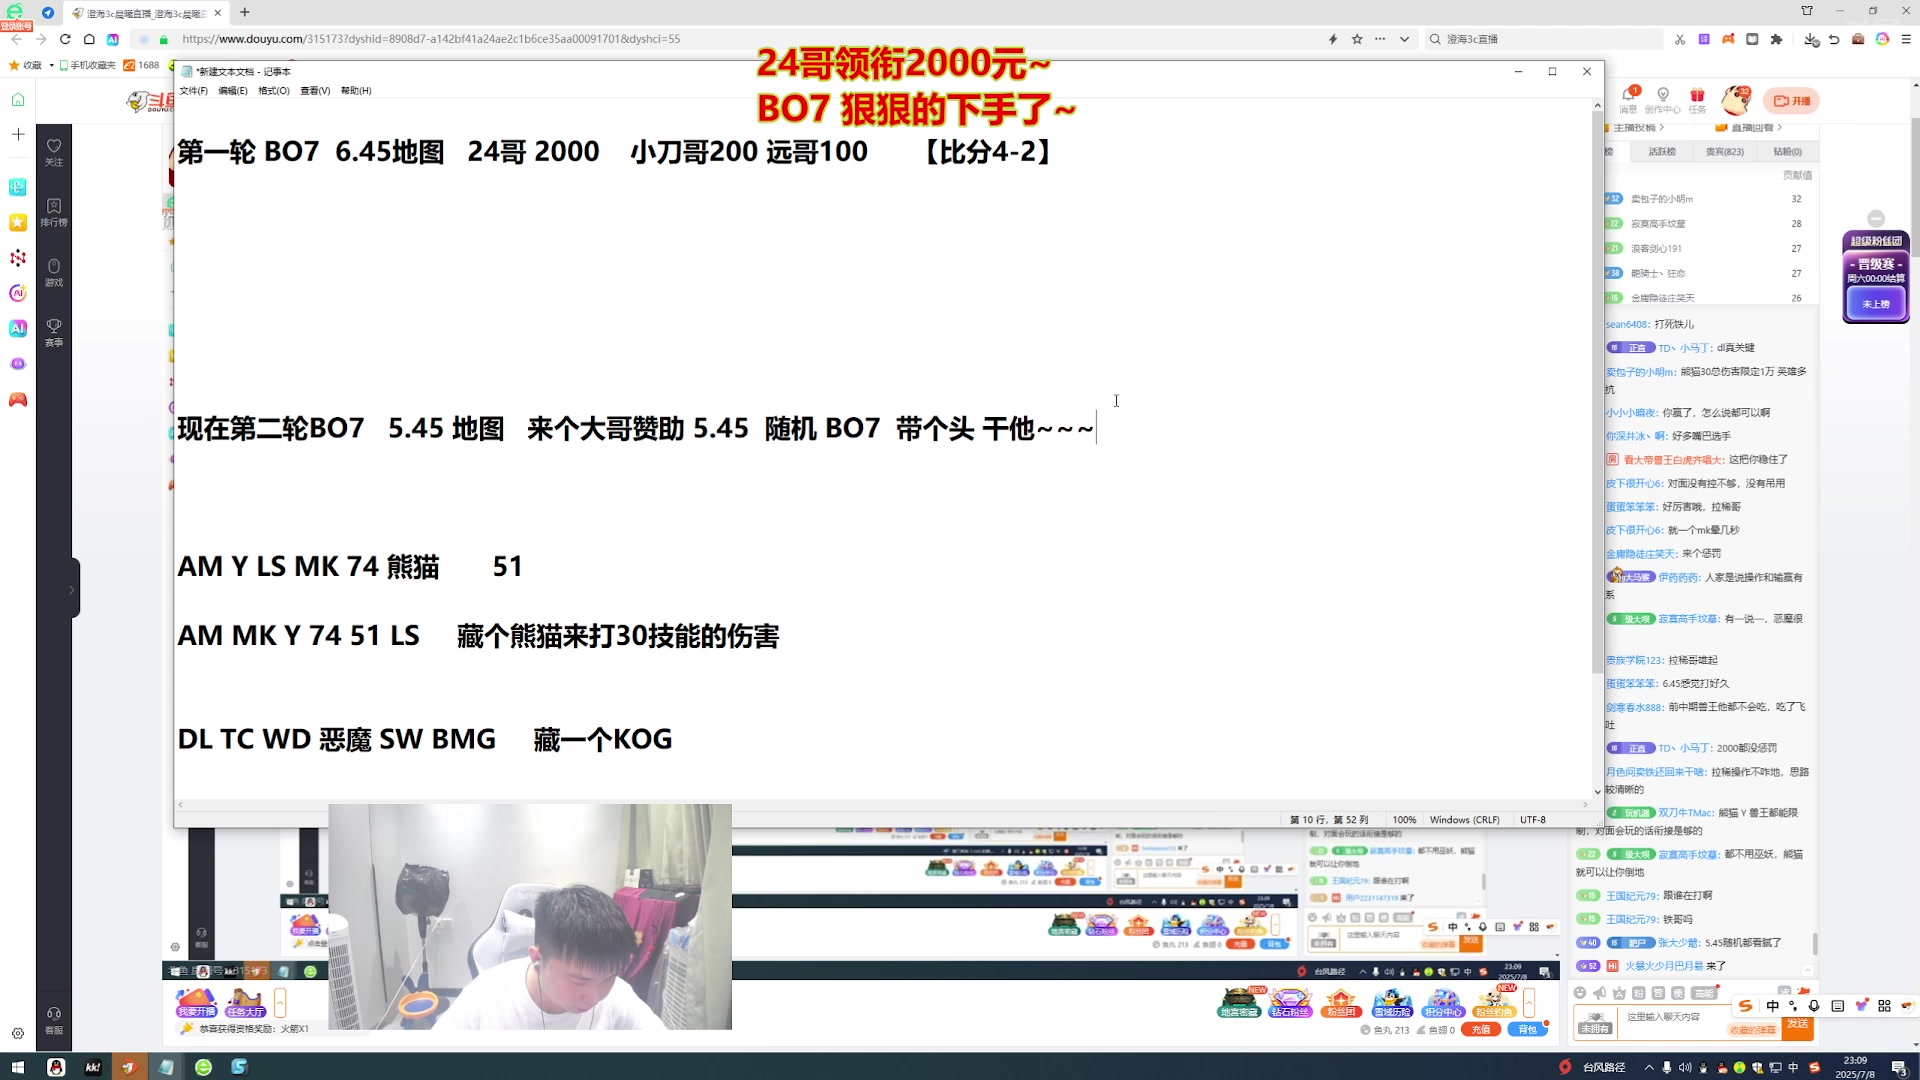Screen dimensions: 1920x1080
Task: Click the browser back arrow
Action: [16, 39]
